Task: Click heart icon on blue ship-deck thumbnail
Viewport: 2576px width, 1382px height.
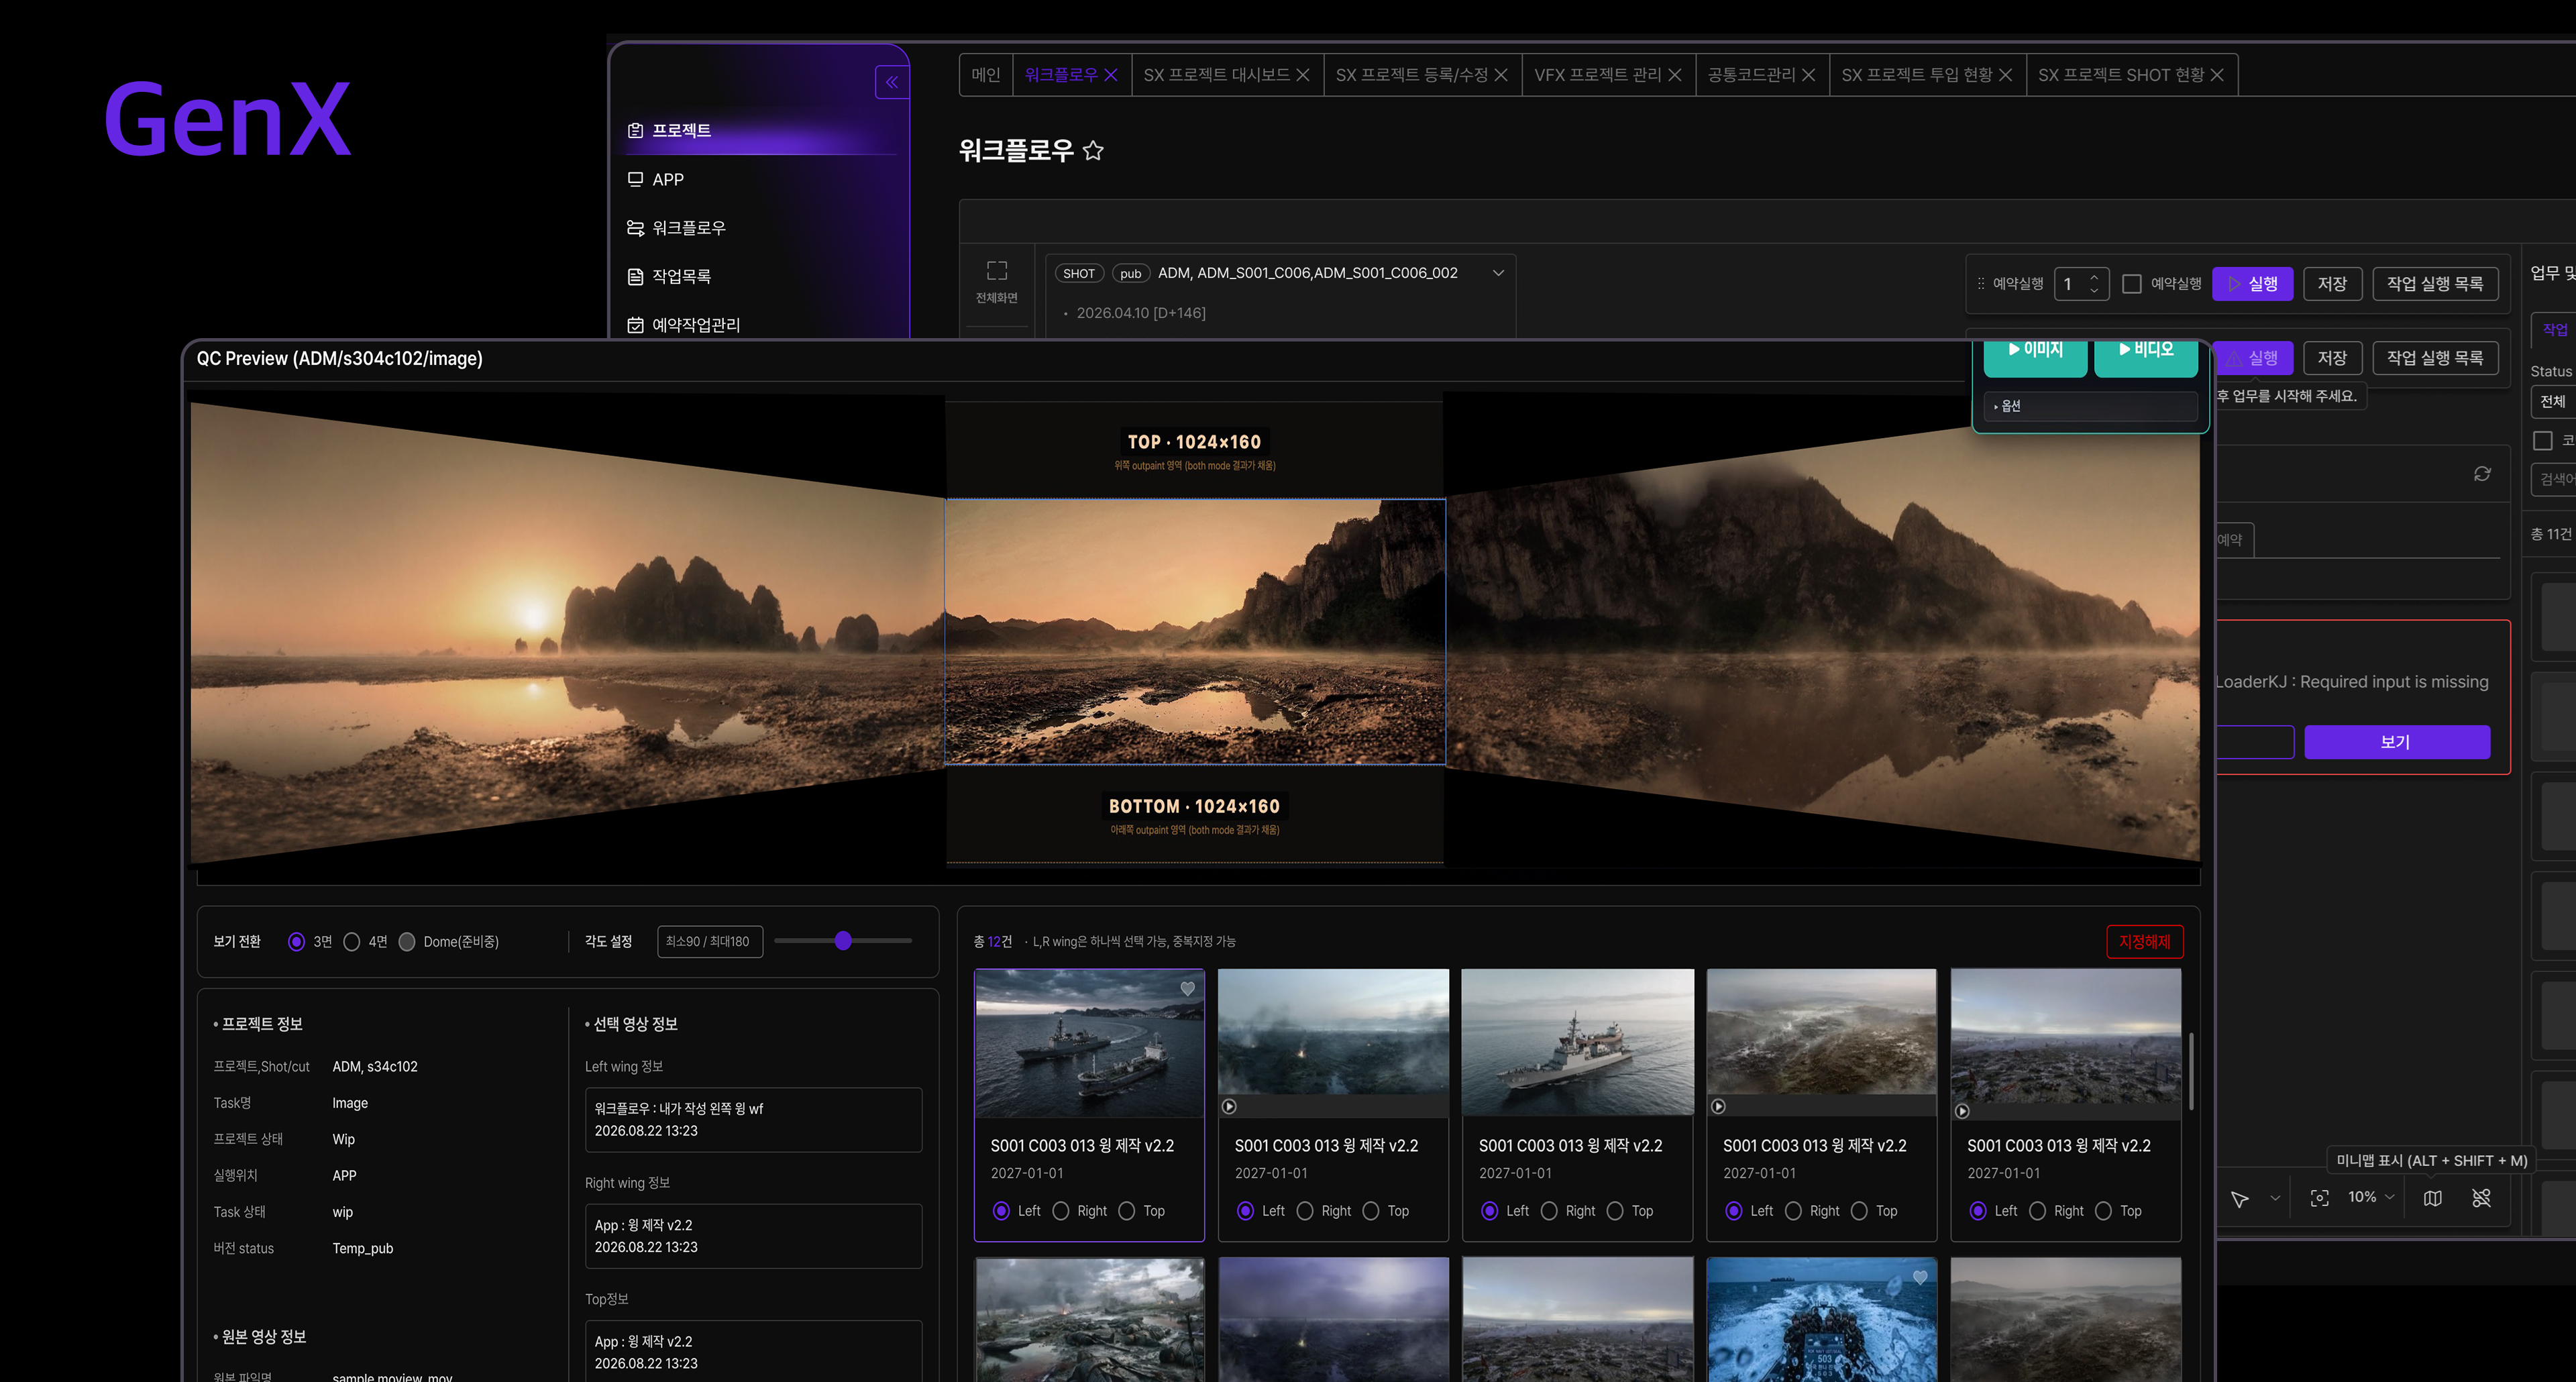Action: click(1919, 1277)
